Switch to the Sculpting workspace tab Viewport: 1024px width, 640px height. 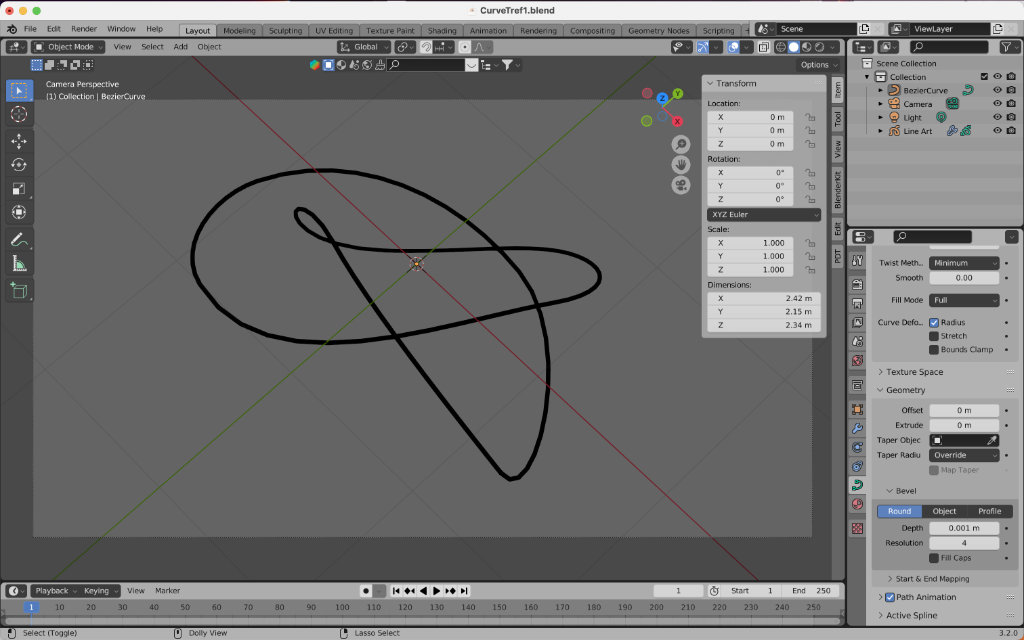click(x=285, y=30)
